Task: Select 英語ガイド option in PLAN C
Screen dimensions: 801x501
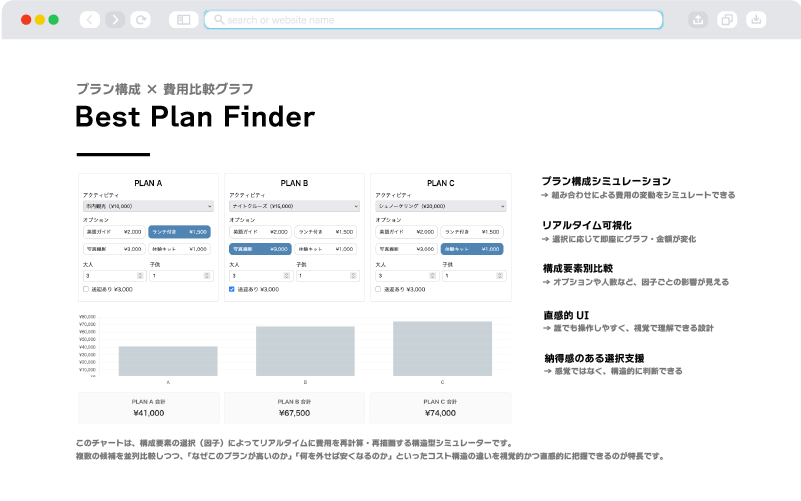Action: [406, 231]
